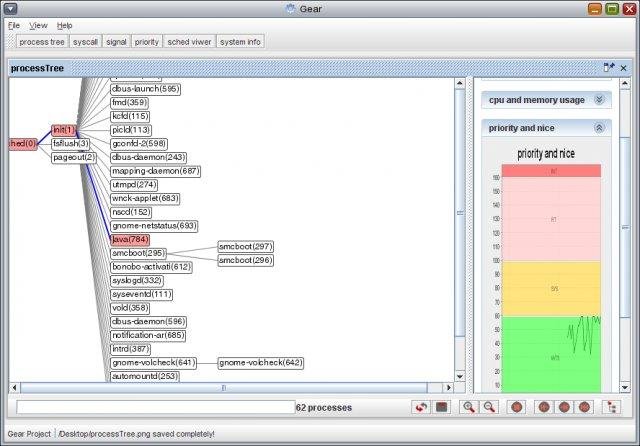Open the Help menu
The height and width of the screenshot is (446, 640).
[64, 25]
